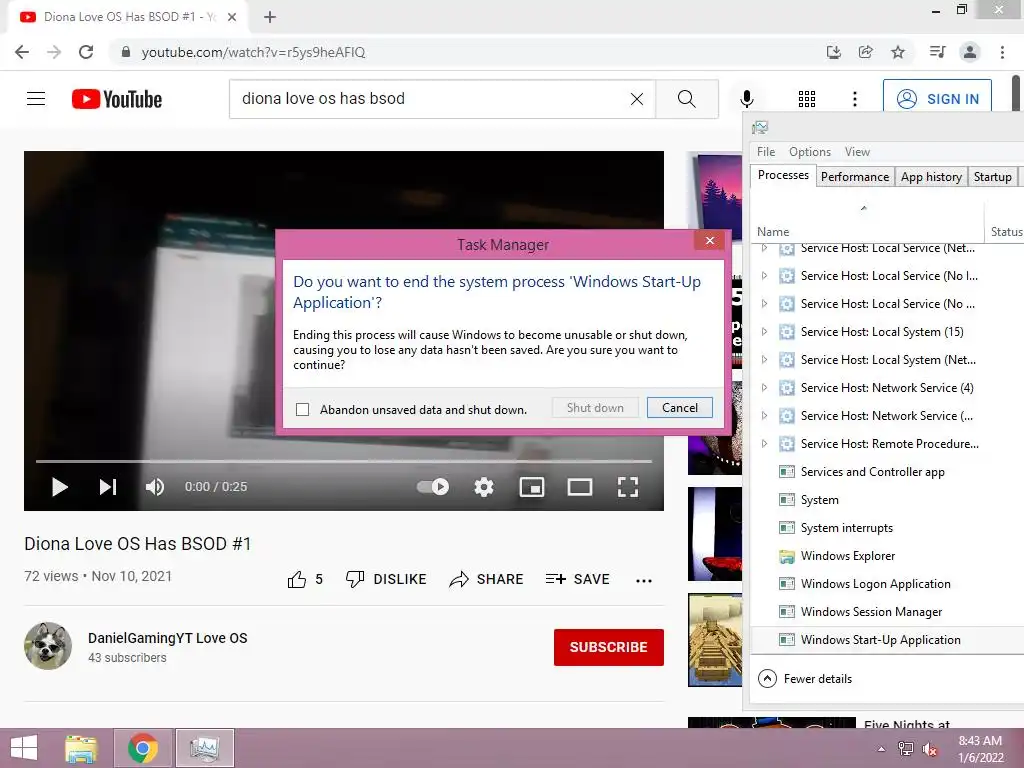Open the Windows Start button
1024x768 pixels.
tap(24, 748)
